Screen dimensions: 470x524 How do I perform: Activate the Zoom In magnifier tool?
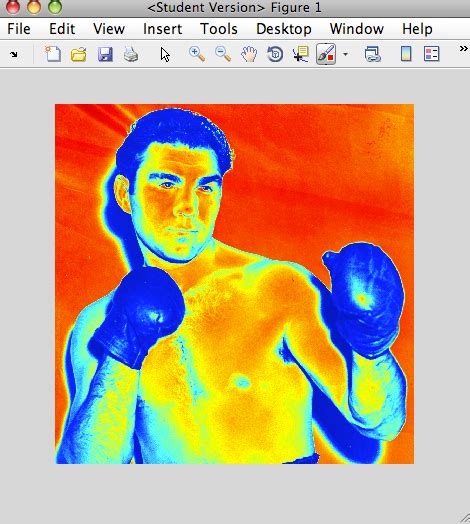pos(197,54)
